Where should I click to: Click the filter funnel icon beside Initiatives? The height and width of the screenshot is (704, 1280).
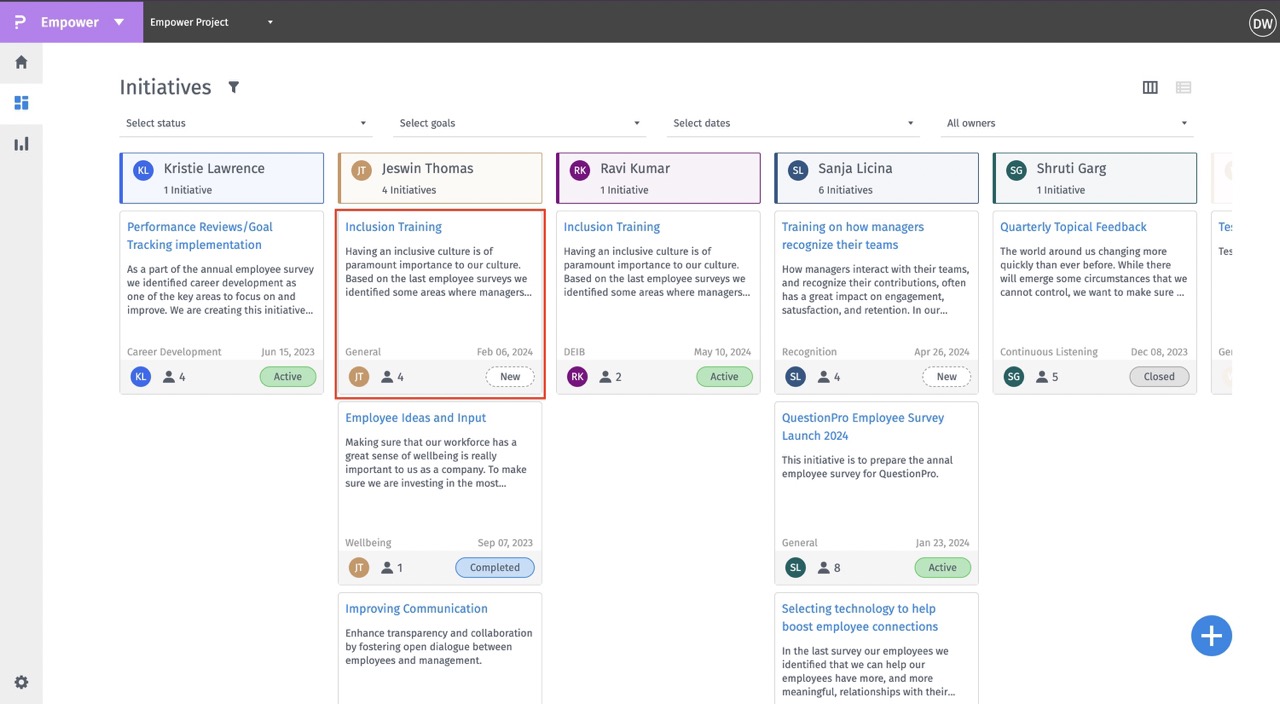[233, 87]
